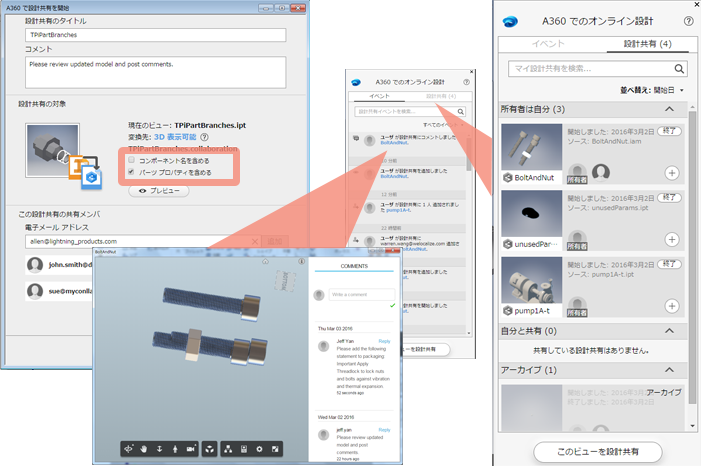
Task: Collapse アーカイブ (1) section
Action: 669,370
